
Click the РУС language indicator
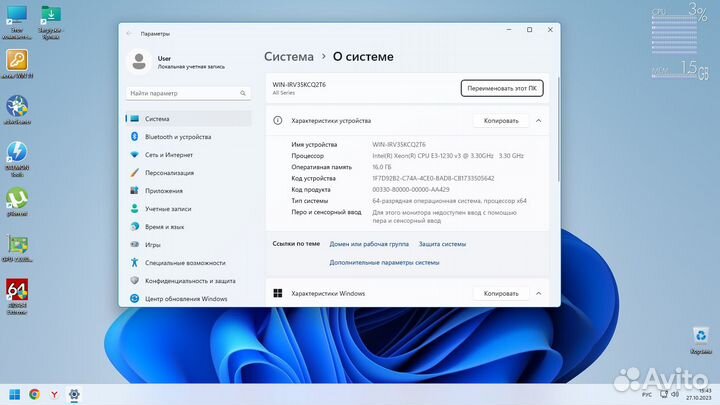tap(647, 394)
